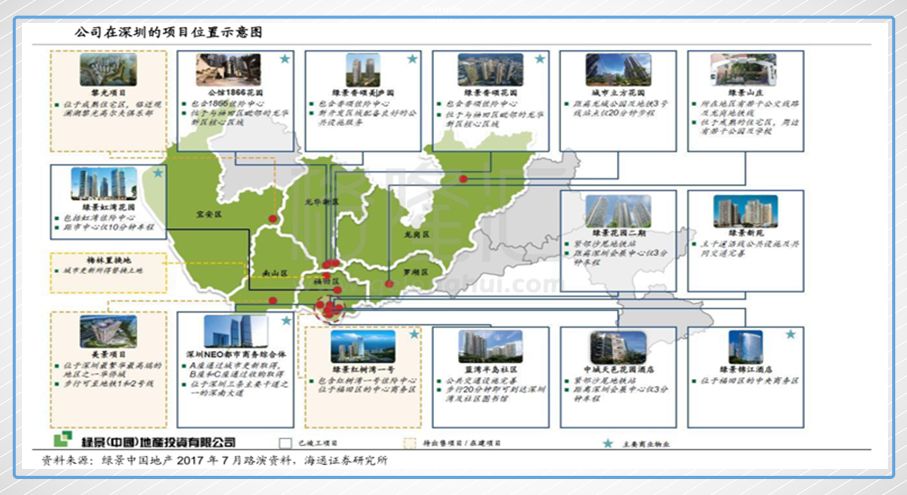The height and width of the screenshot is (495, 907).
Task: Open the 蓝湾半岛社区 photo thumbnail
Action: tap(491, 346)
